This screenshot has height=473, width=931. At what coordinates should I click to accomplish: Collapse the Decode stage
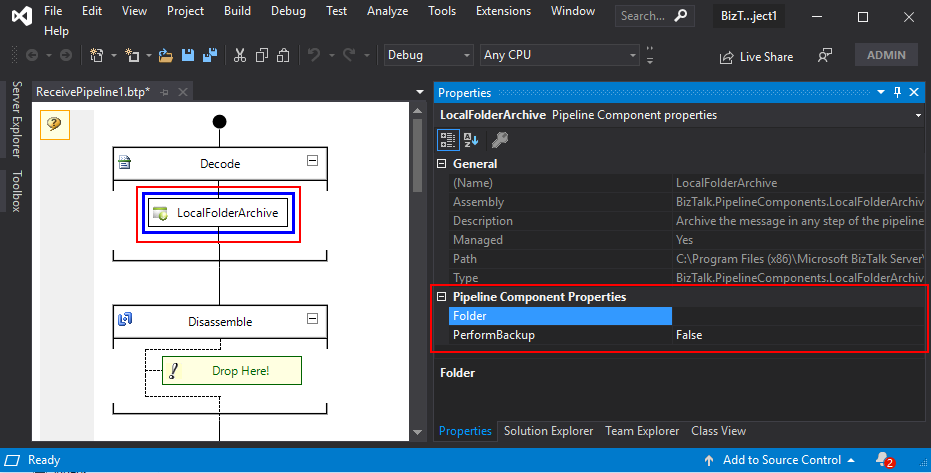click(312, 161)
